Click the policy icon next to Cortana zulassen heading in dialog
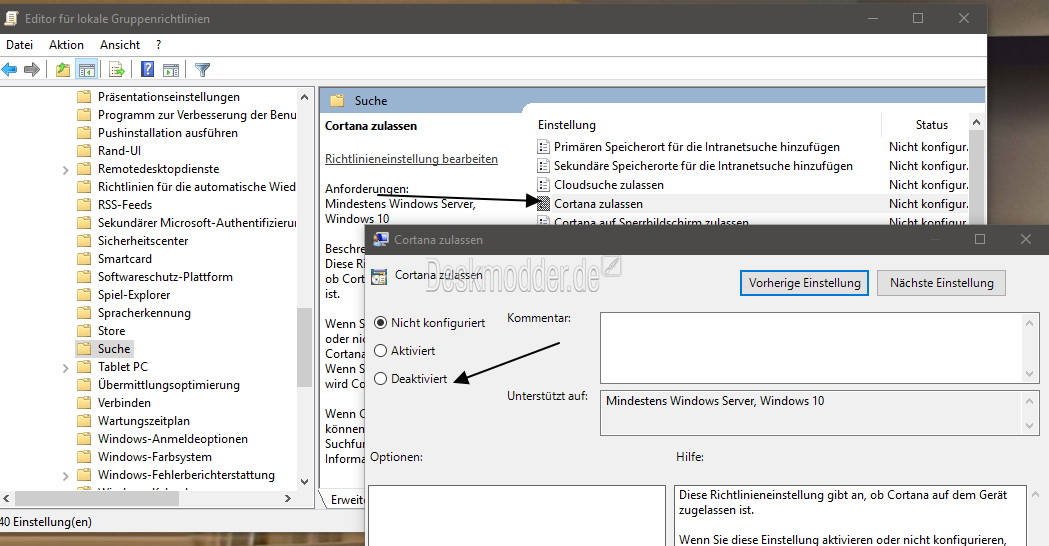1049x546 pixels. pos(379,277)
